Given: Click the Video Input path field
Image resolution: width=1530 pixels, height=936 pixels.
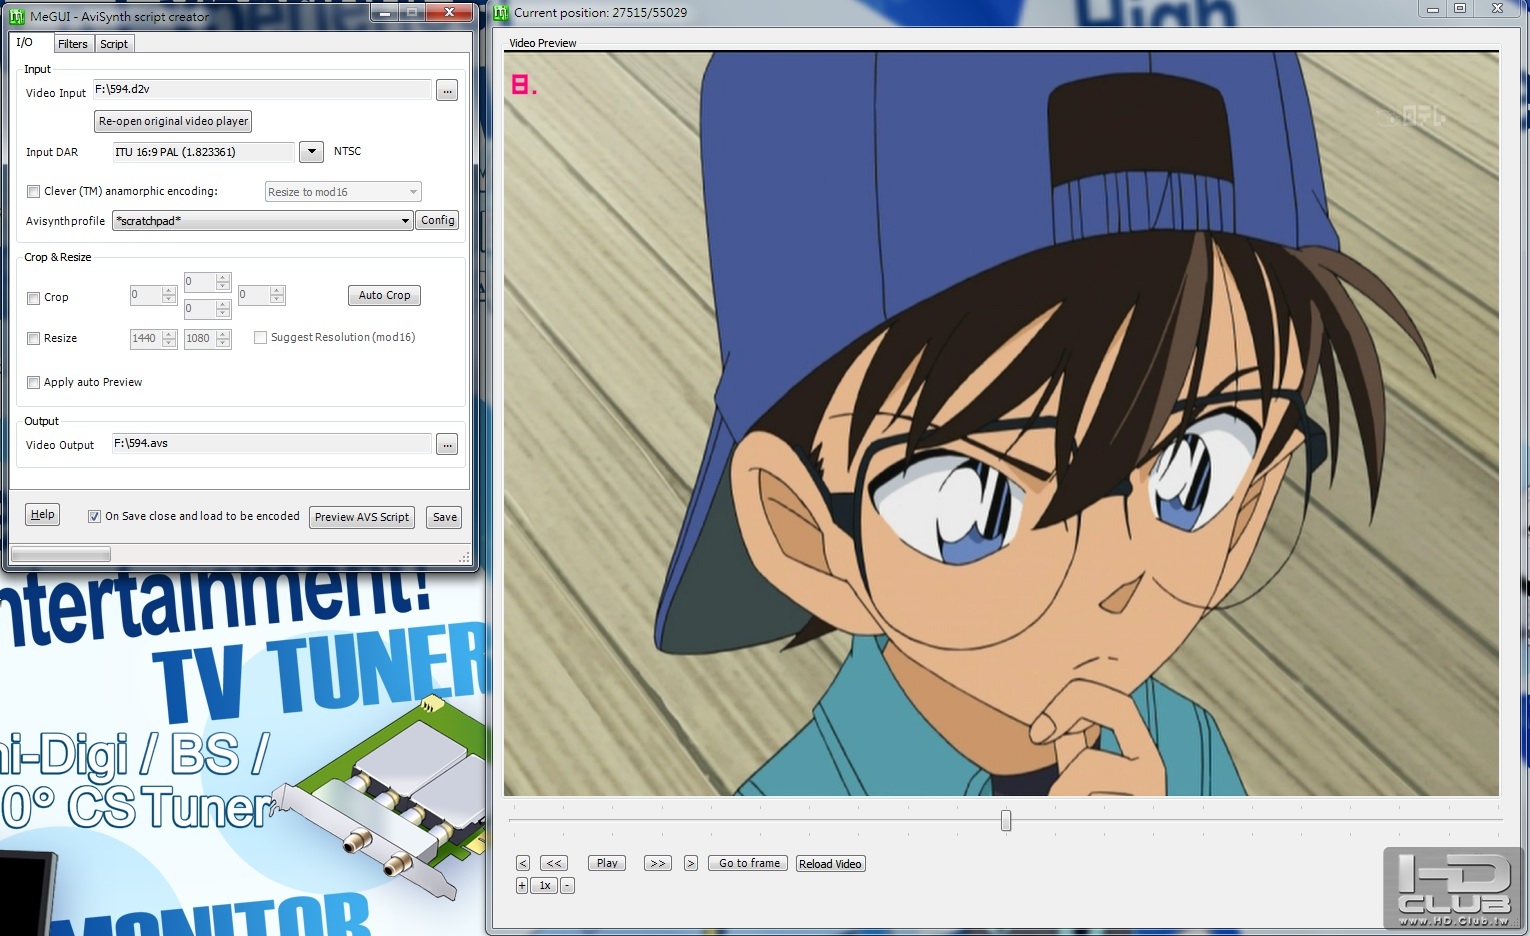Looking at the screenshot, I should 262,89.
